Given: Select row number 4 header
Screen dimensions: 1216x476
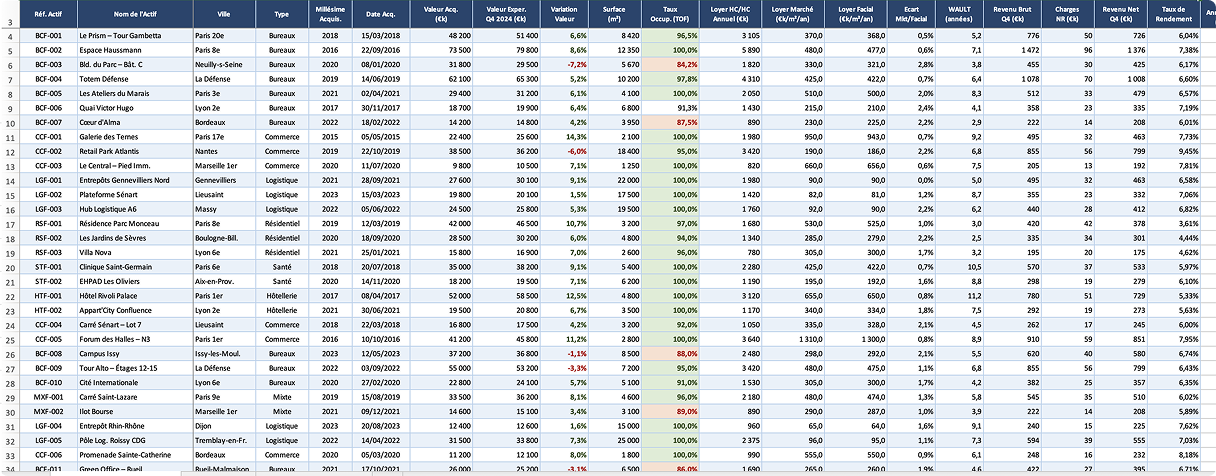Looking at the screenshot, I should tap(10, 35).
